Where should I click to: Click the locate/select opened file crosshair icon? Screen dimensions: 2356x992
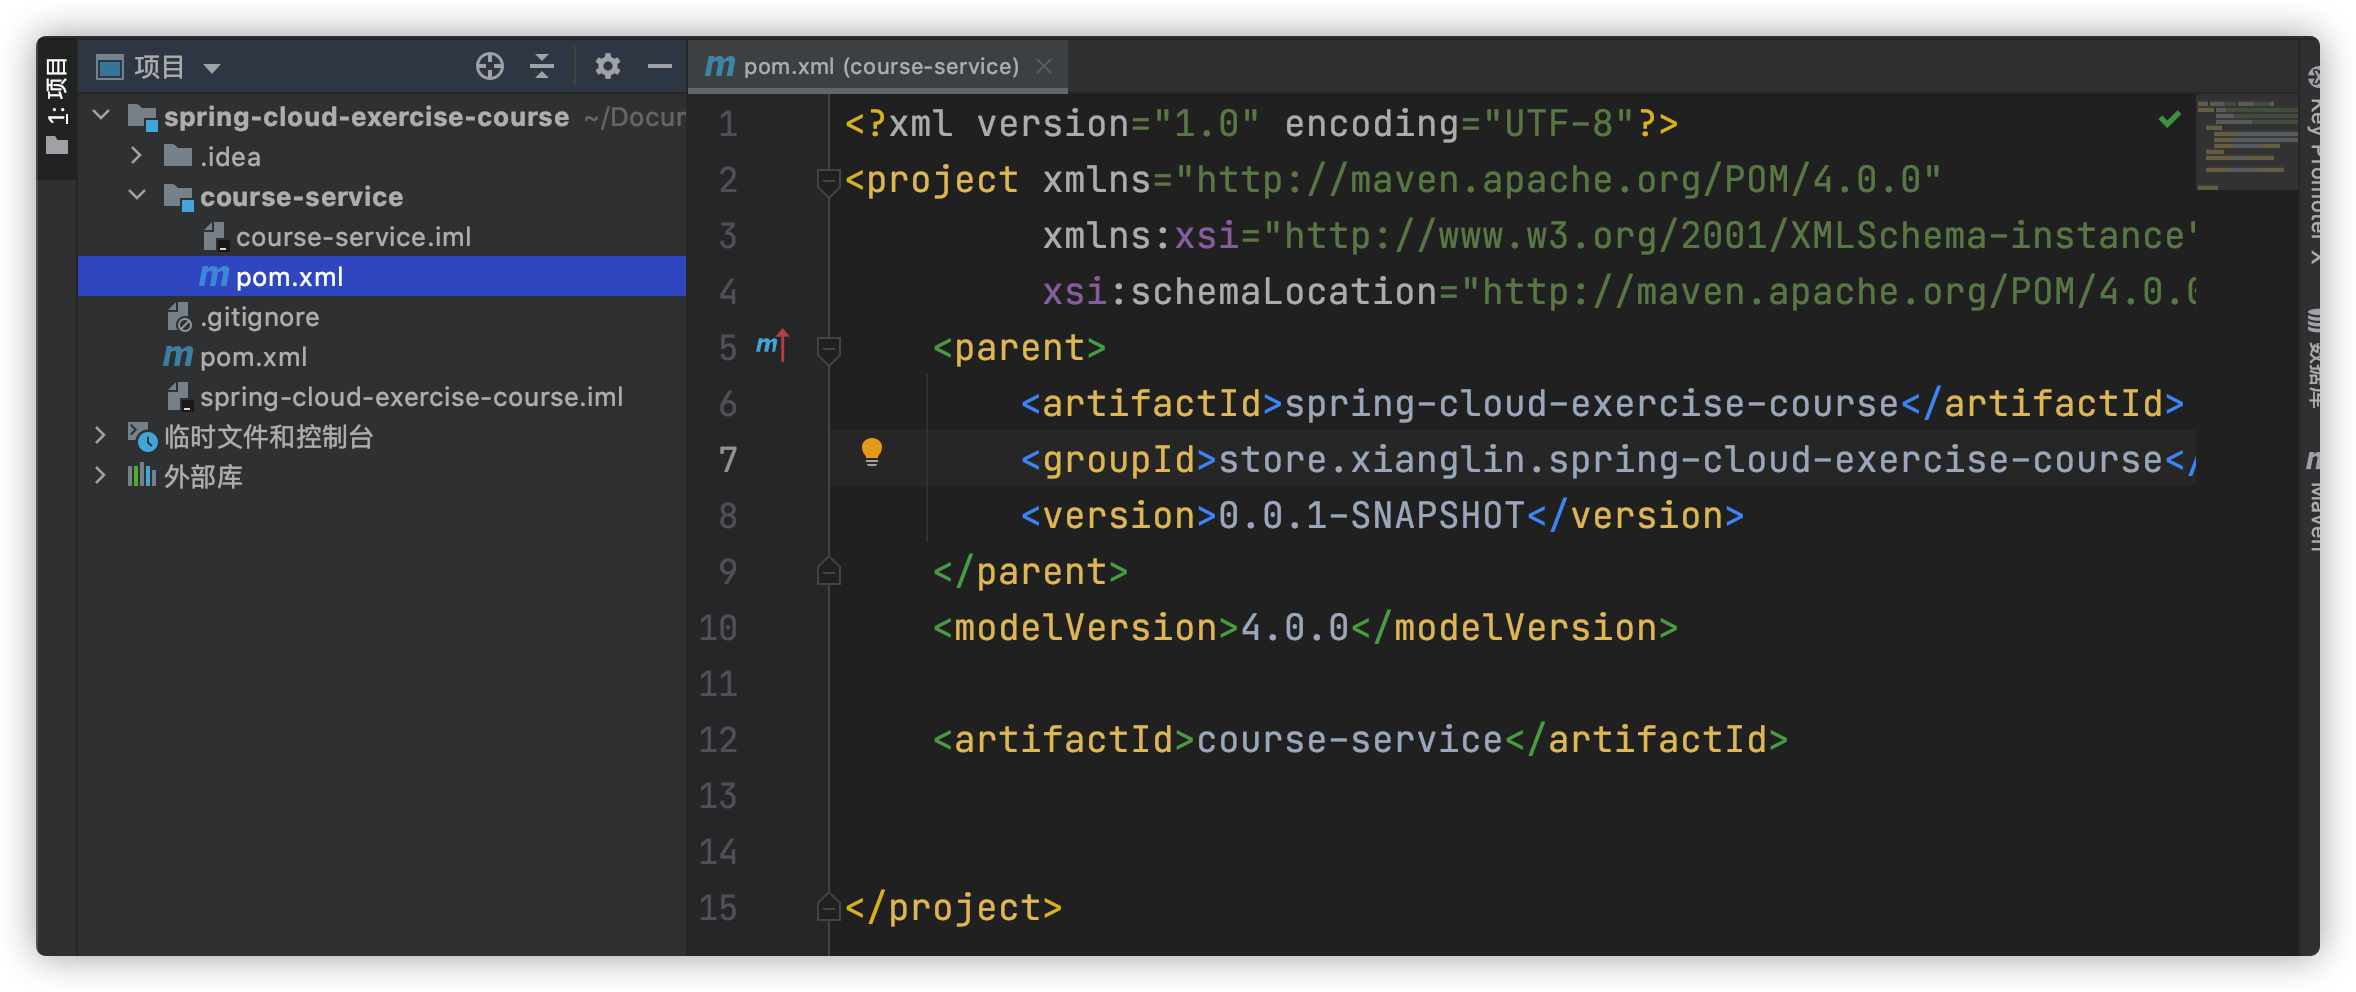[489, 66]
